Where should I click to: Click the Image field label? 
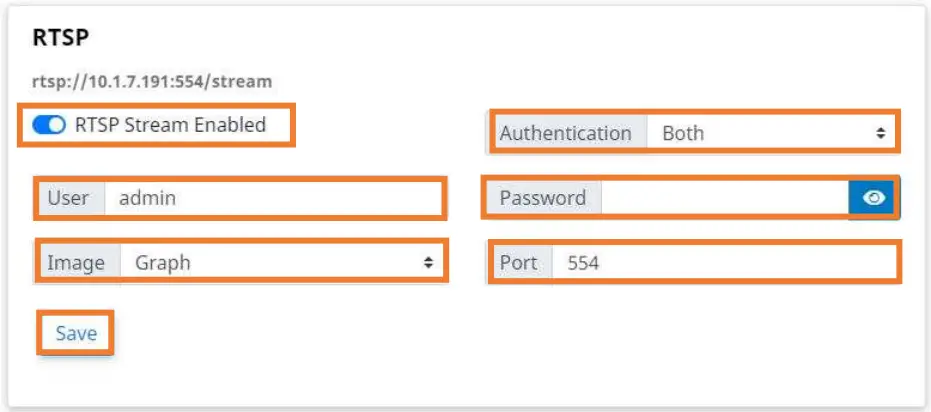[x=76, y=263]
